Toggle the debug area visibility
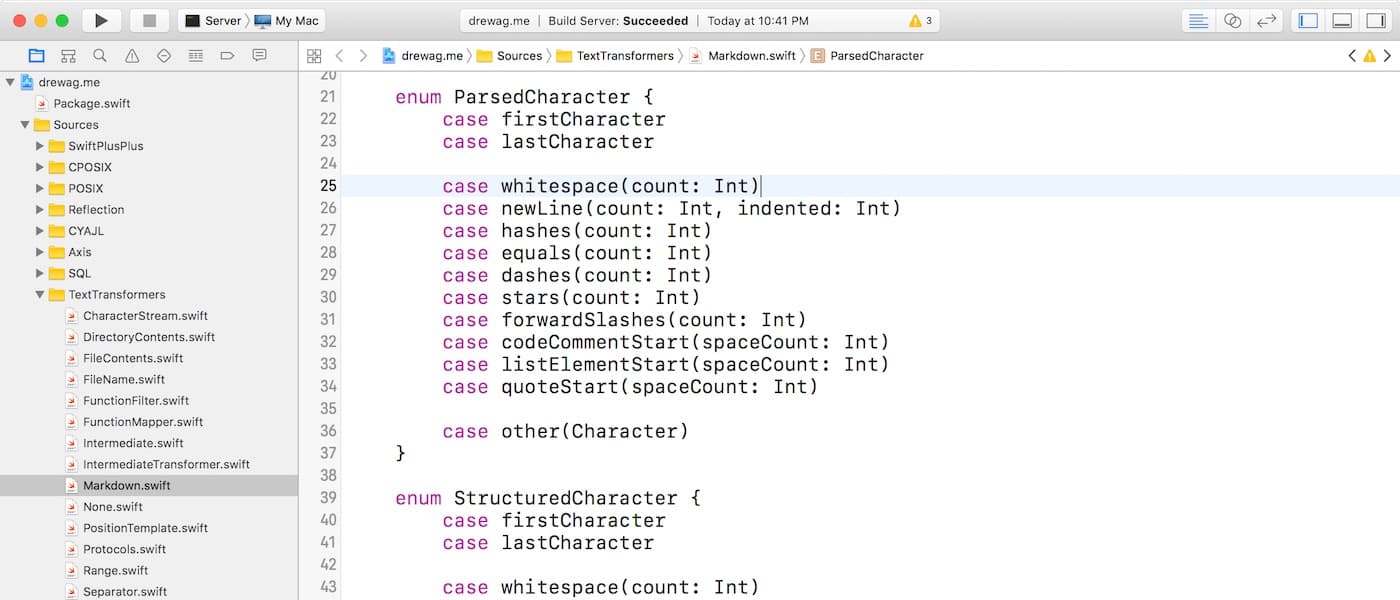1400x600 pixels. coord(1343,20)
